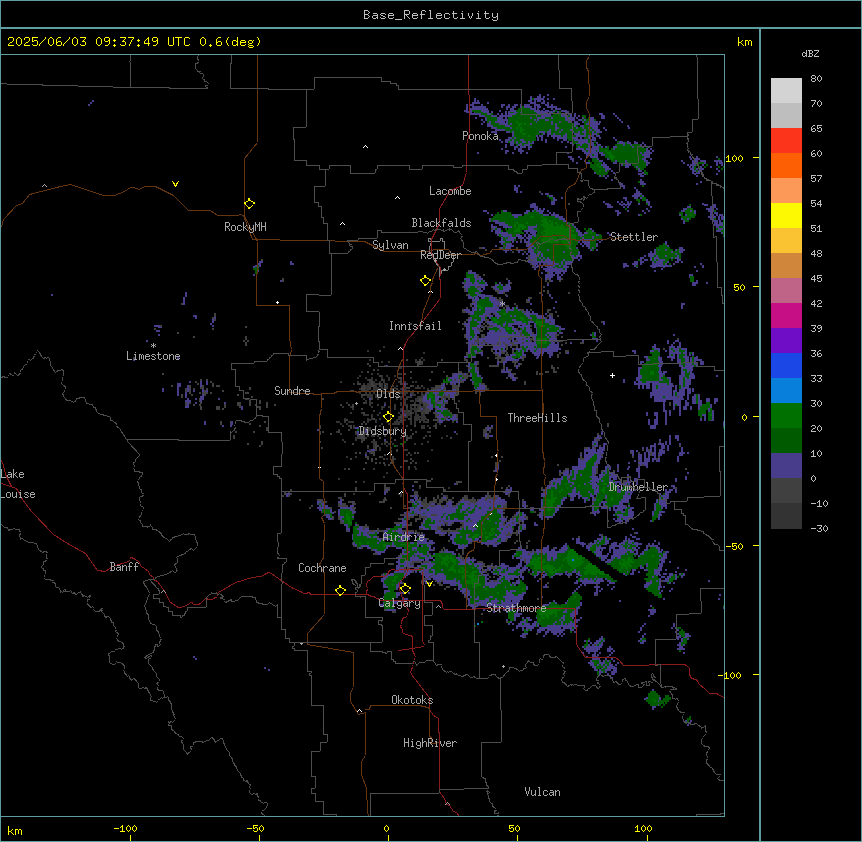Select the Airdrie label

404,537
